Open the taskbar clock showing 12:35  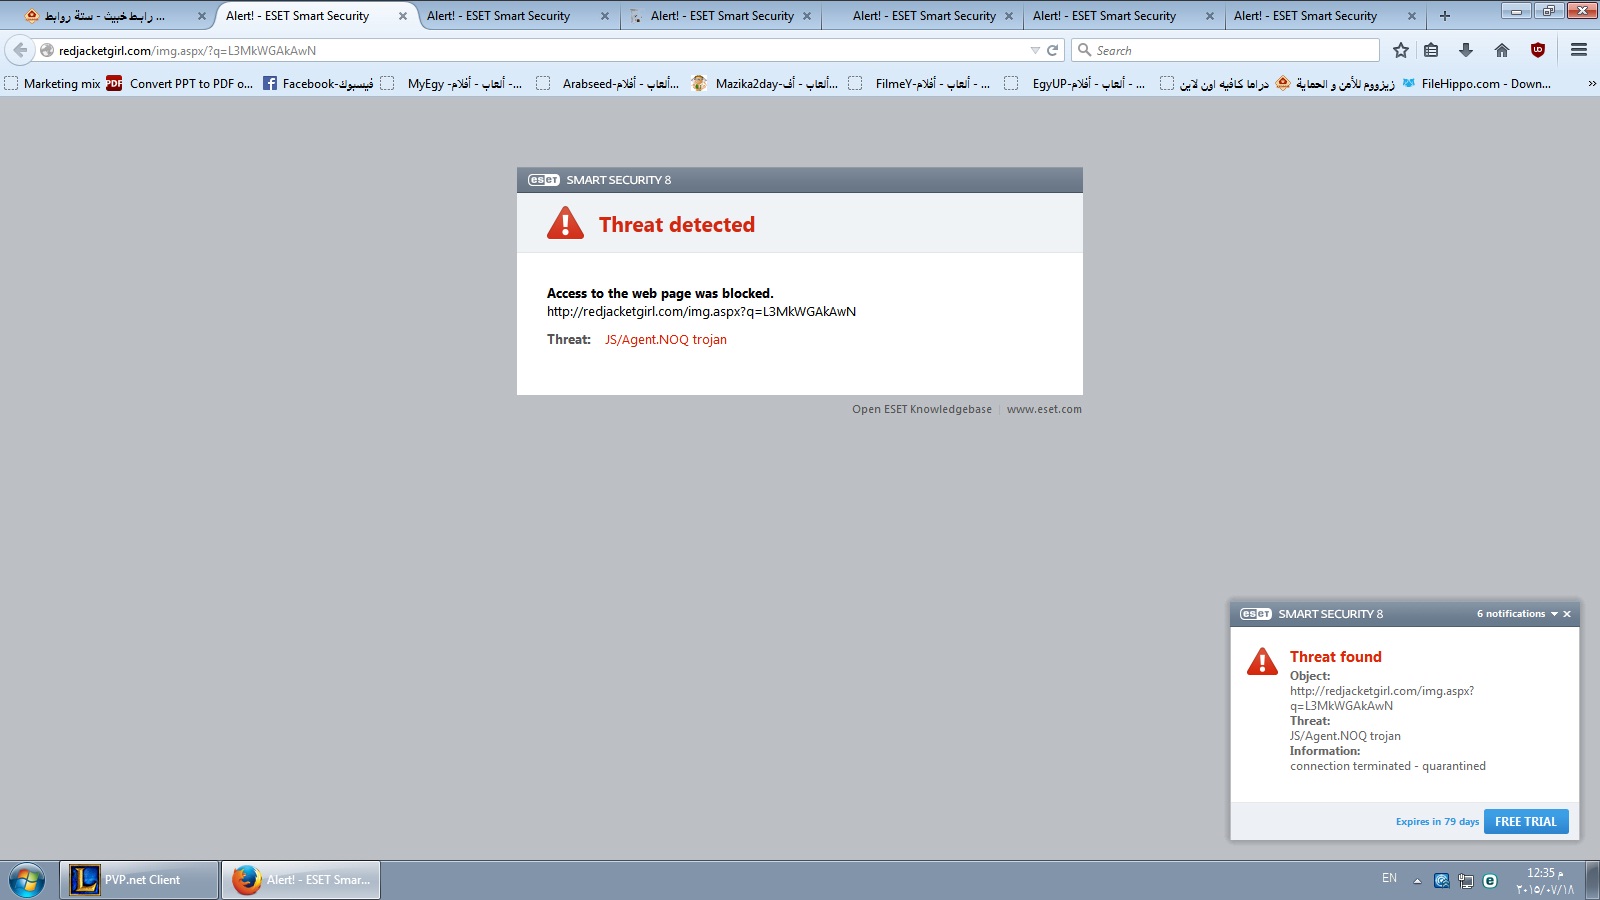1545,881
